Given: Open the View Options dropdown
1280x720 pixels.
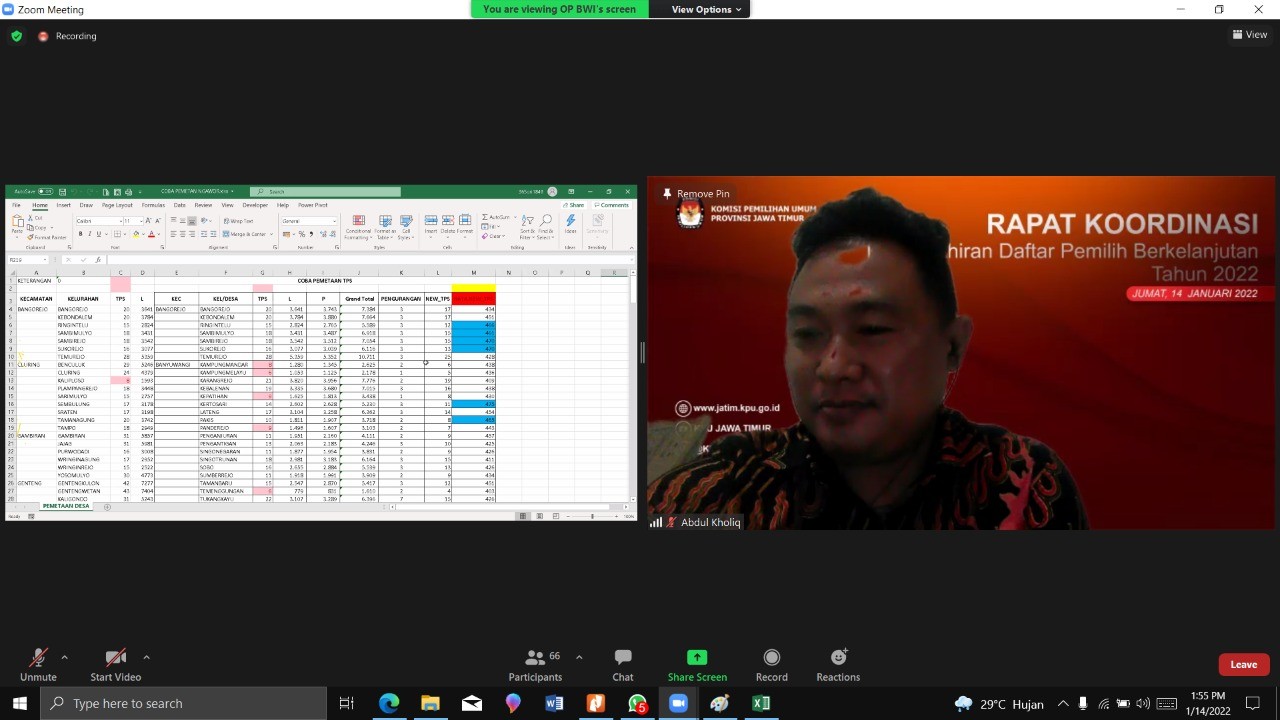Looking at the screenshot, I should point(706,9).
